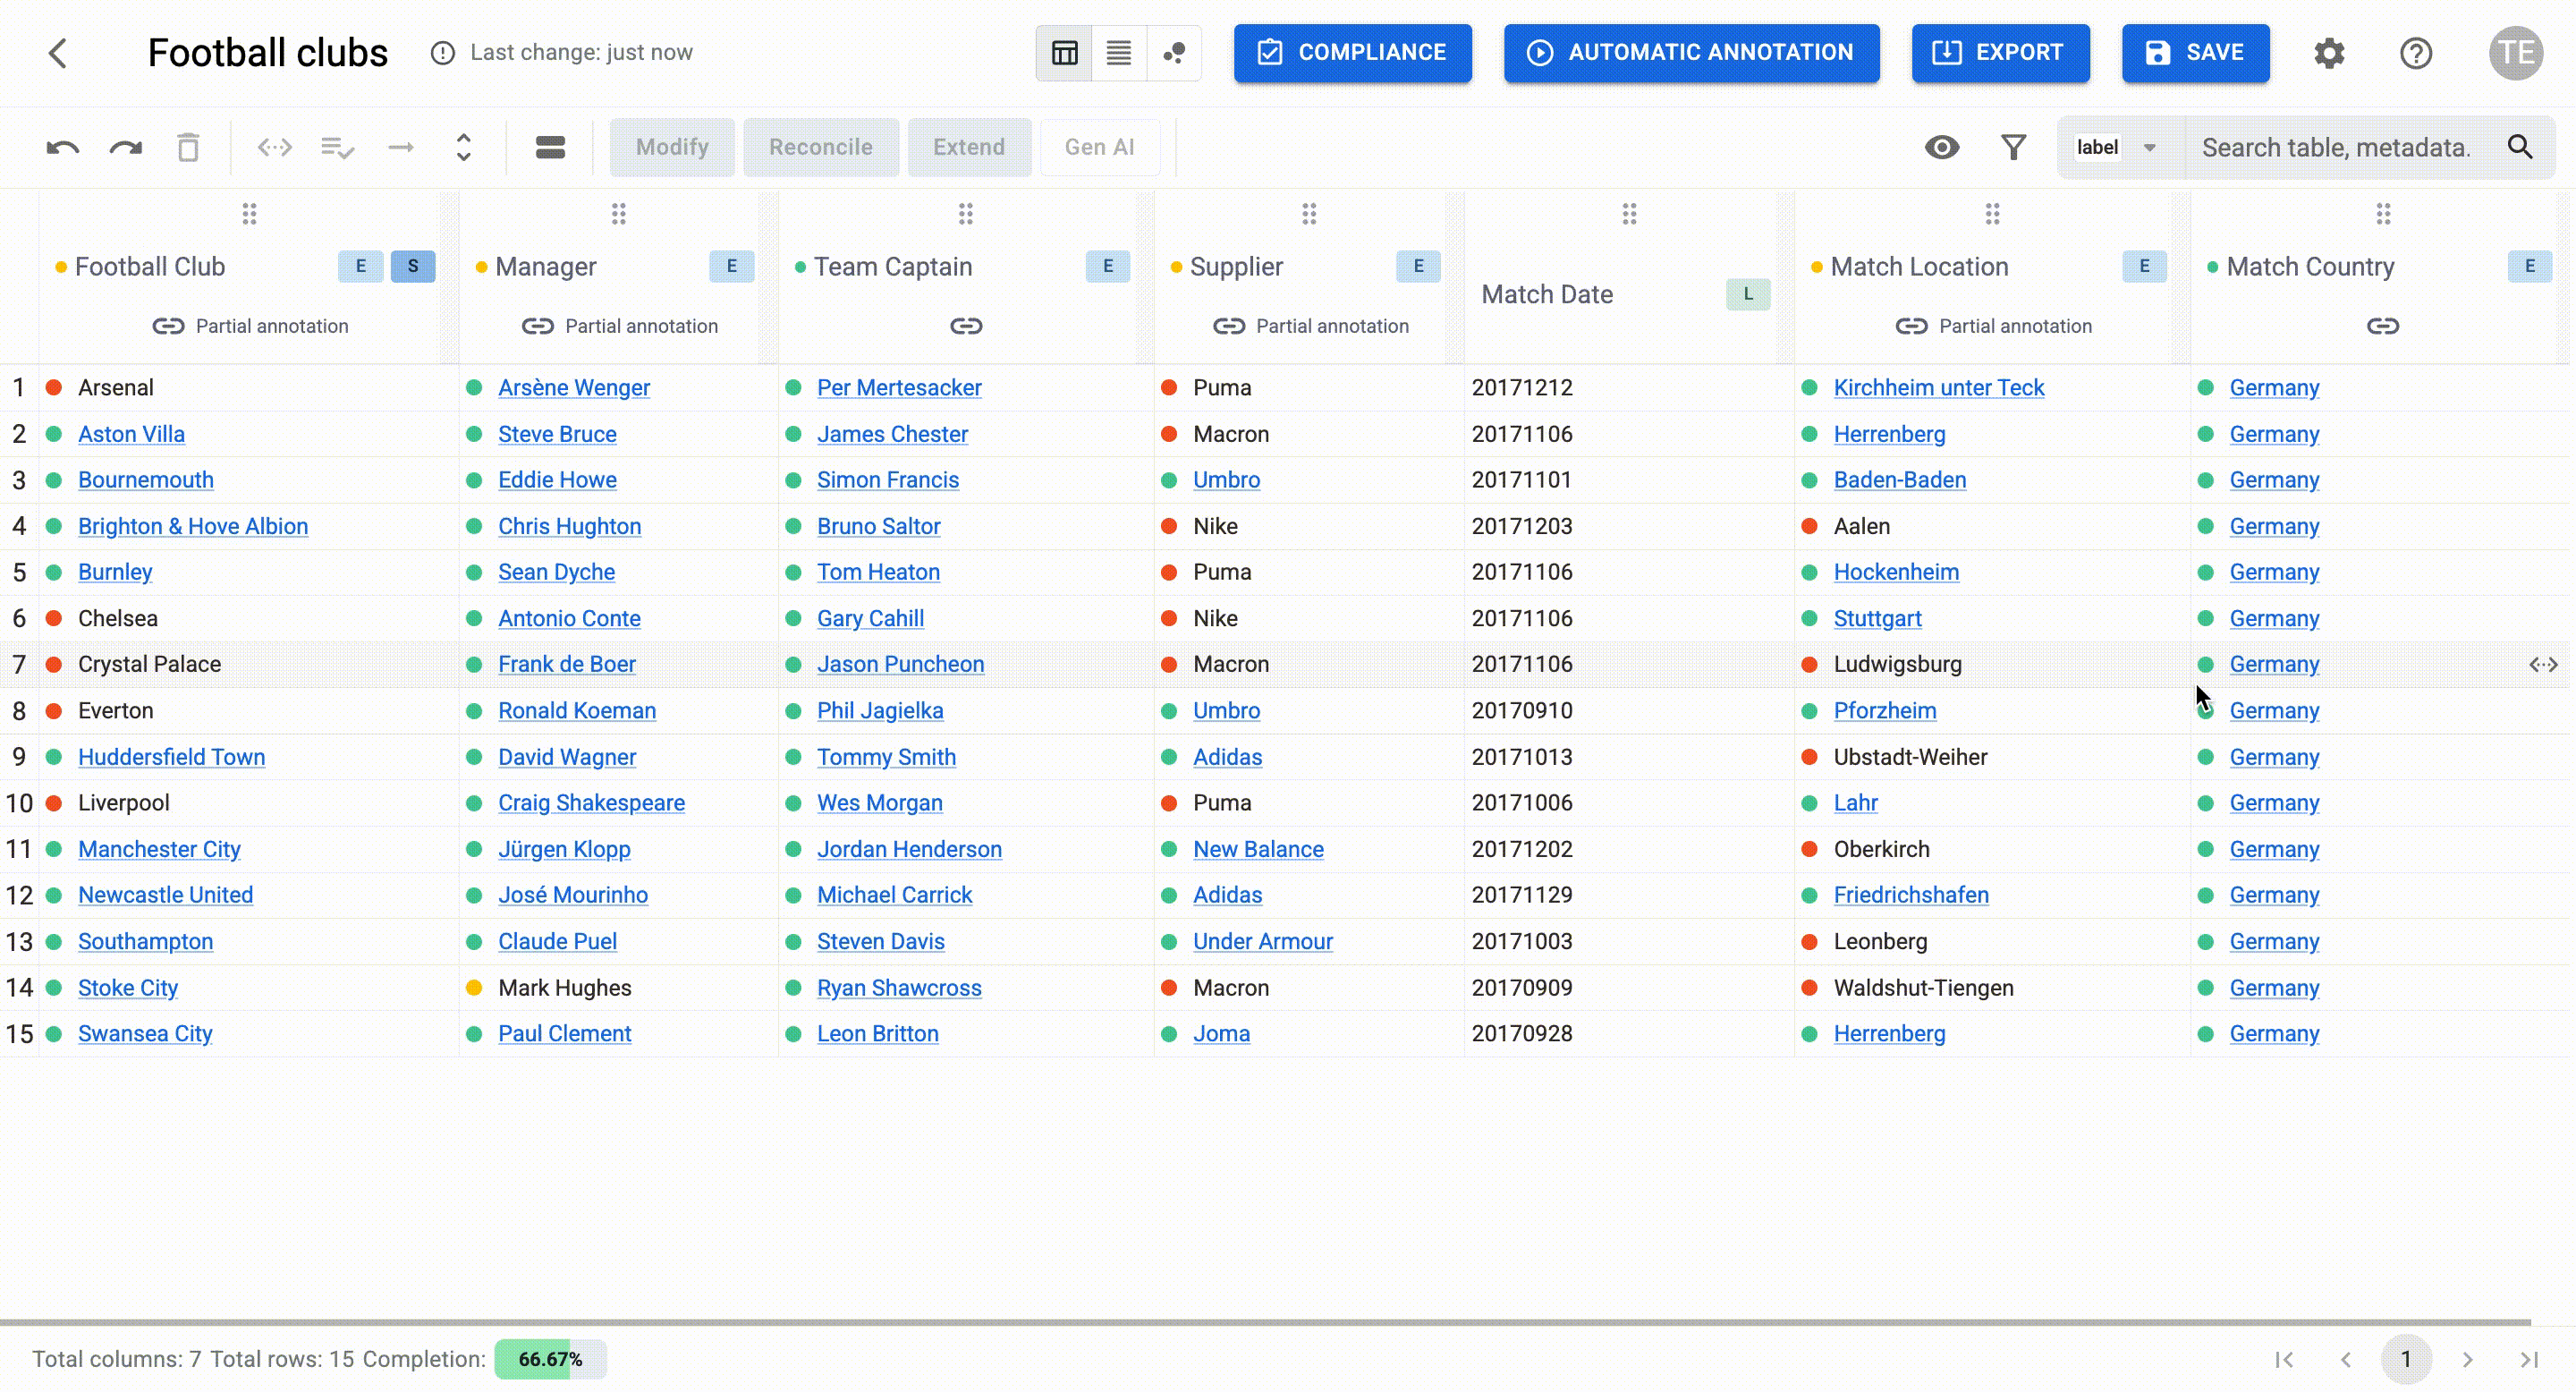Go to previous page arrow
Viewport: 2576px width, 1392px height.
pyautogui.click(x=2345, y=1360)
